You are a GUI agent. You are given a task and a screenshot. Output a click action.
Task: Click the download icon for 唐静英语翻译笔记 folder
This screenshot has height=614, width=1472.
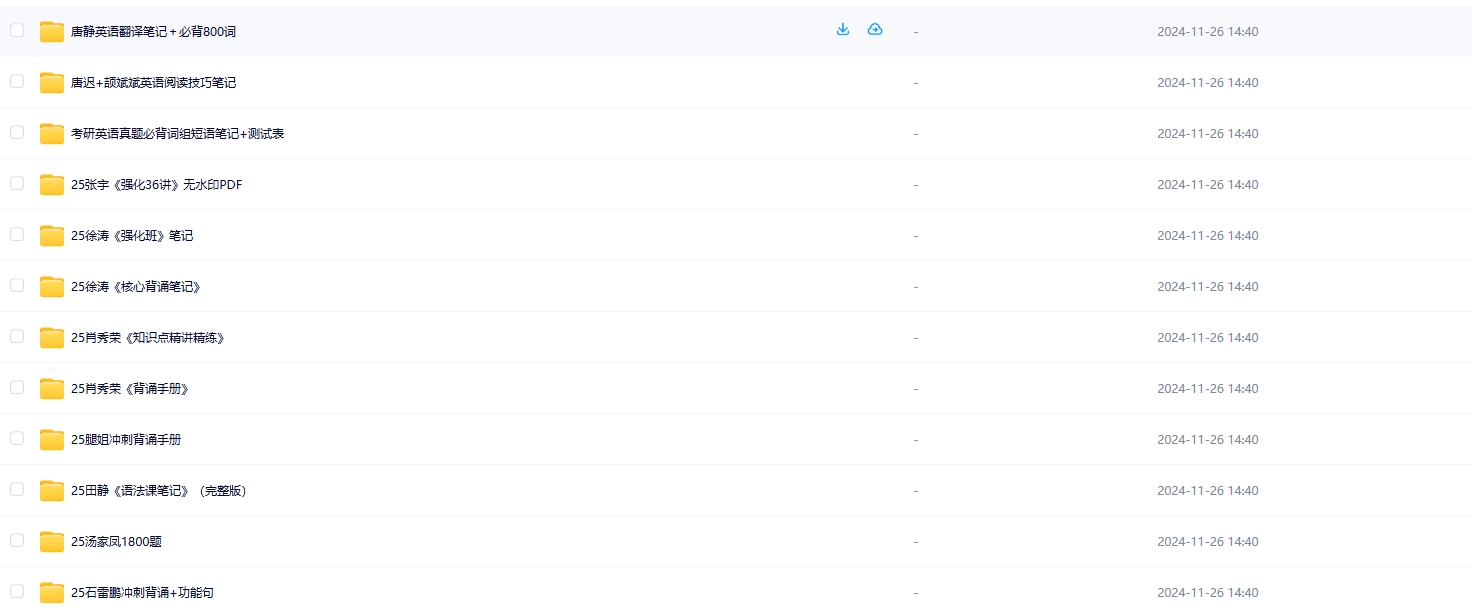(843, 30)
